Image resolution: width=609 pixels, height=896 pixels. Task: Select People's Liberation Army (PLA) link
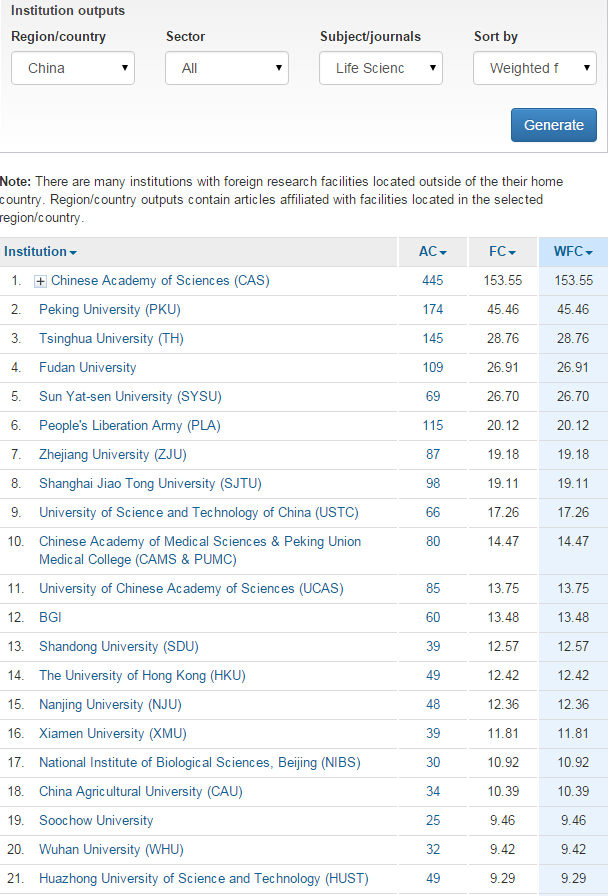click(129, 426)
